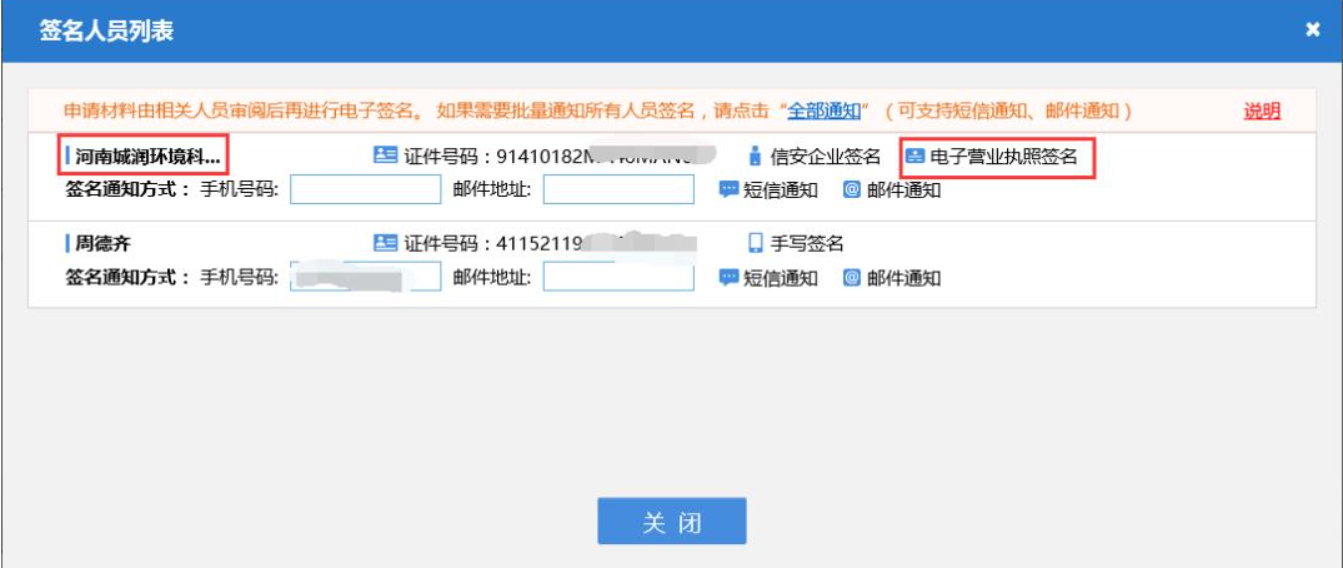Click the 手写签名 tablet icon for 周德齐
1343x568 pixels.
pyautogui.click(x=756, y=243)
